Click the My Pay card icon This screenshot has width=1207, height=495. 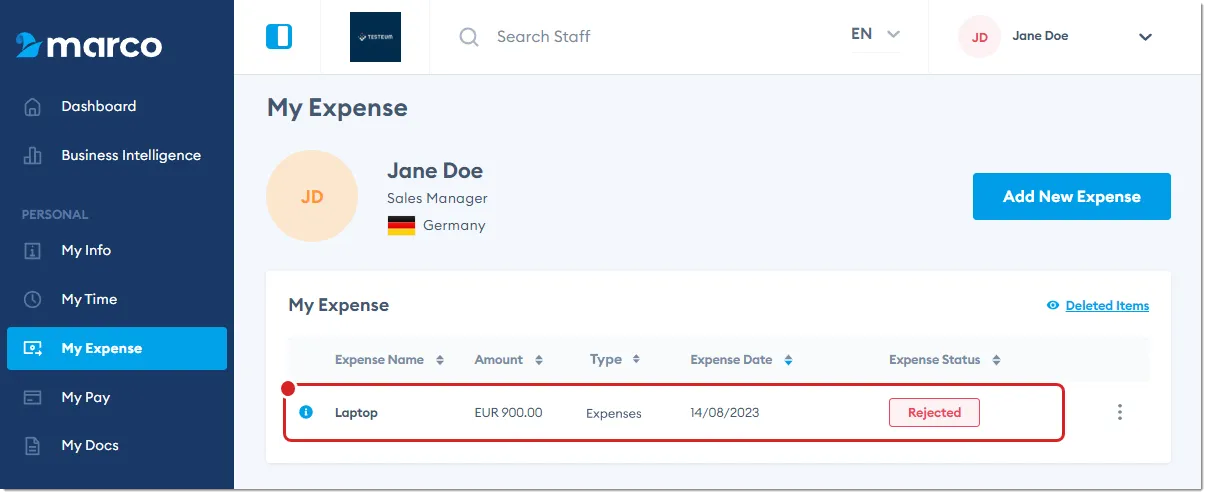(x=33, y=398)
